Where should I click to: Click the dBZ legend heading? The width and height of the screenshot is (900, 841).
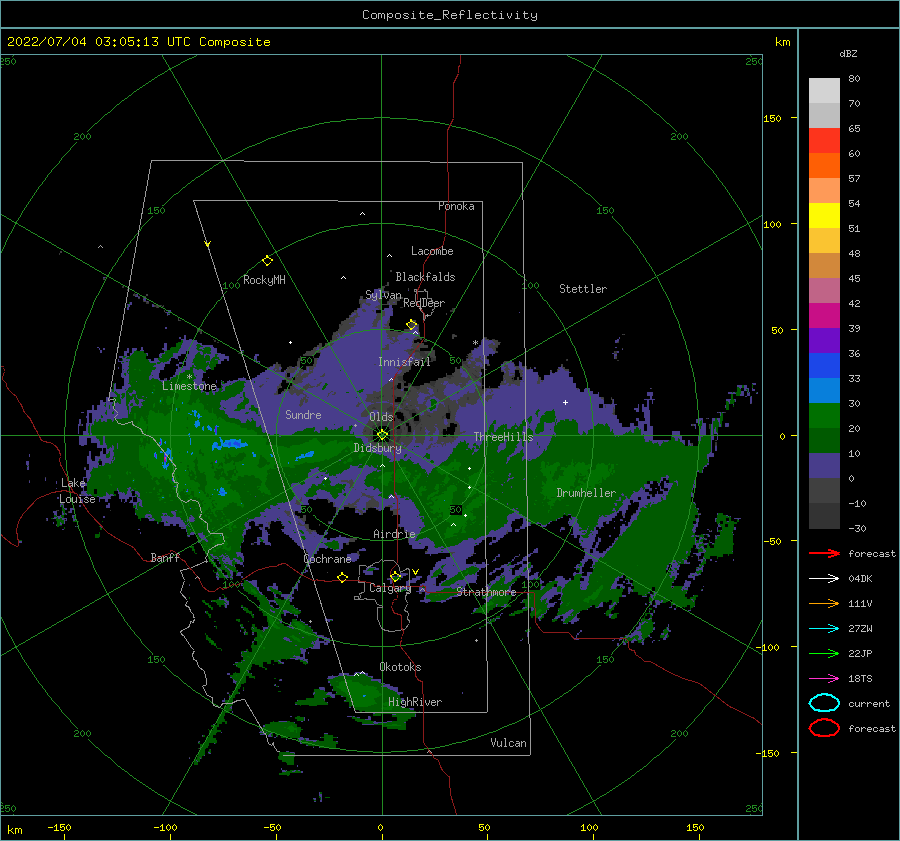(848, 53)
